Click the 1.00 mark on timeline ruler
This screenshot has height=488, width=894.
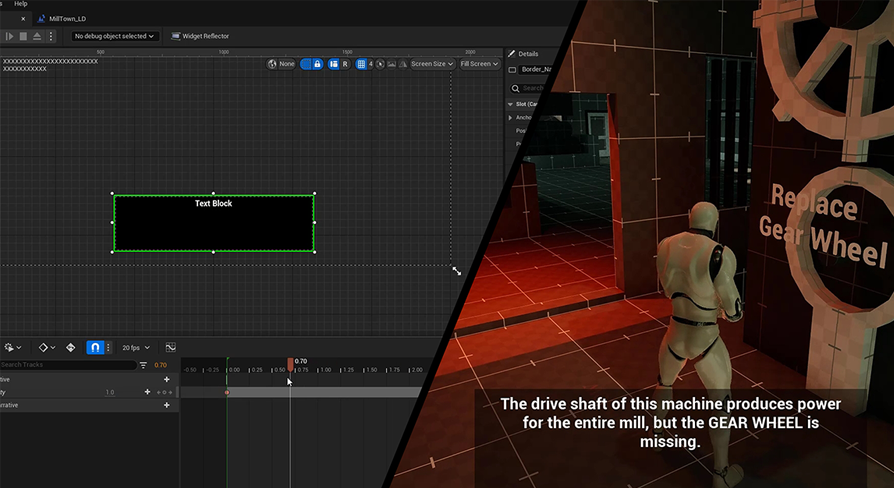(326, 369)
